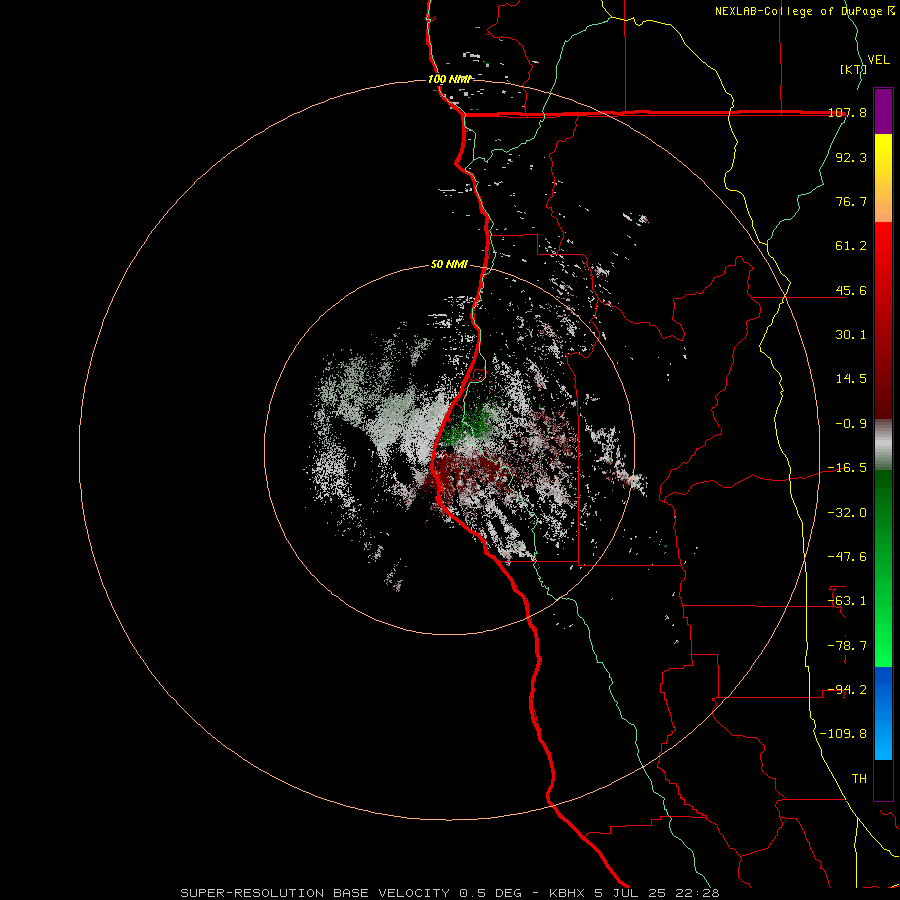
Task: Click the caption SUPER-RESOLUTION BASE VELOCITY text
Action: pos(315,893)
